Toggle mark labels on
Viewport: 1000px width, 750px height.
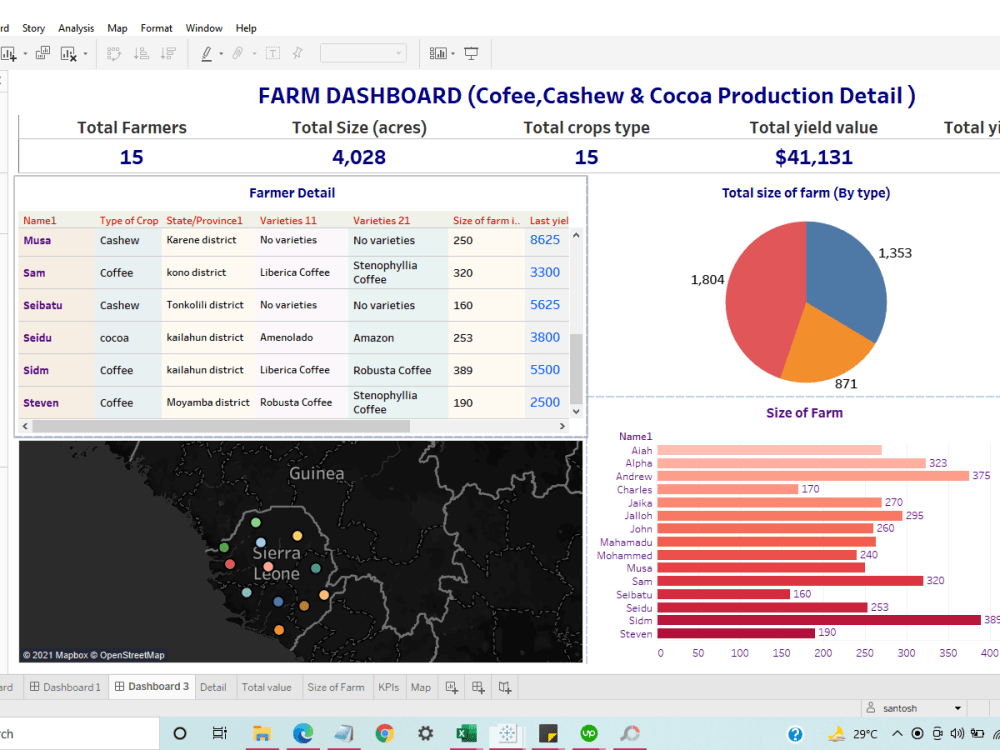click(x=270, y=52)
